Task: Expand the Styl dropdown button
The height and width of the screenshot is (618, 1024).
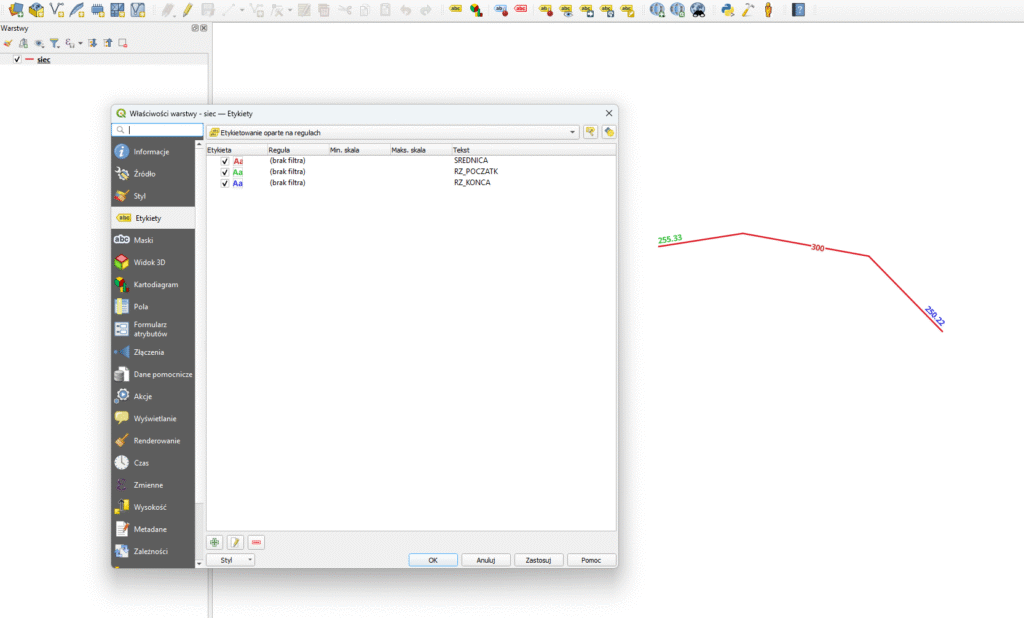Action: [x=230, y=560]
